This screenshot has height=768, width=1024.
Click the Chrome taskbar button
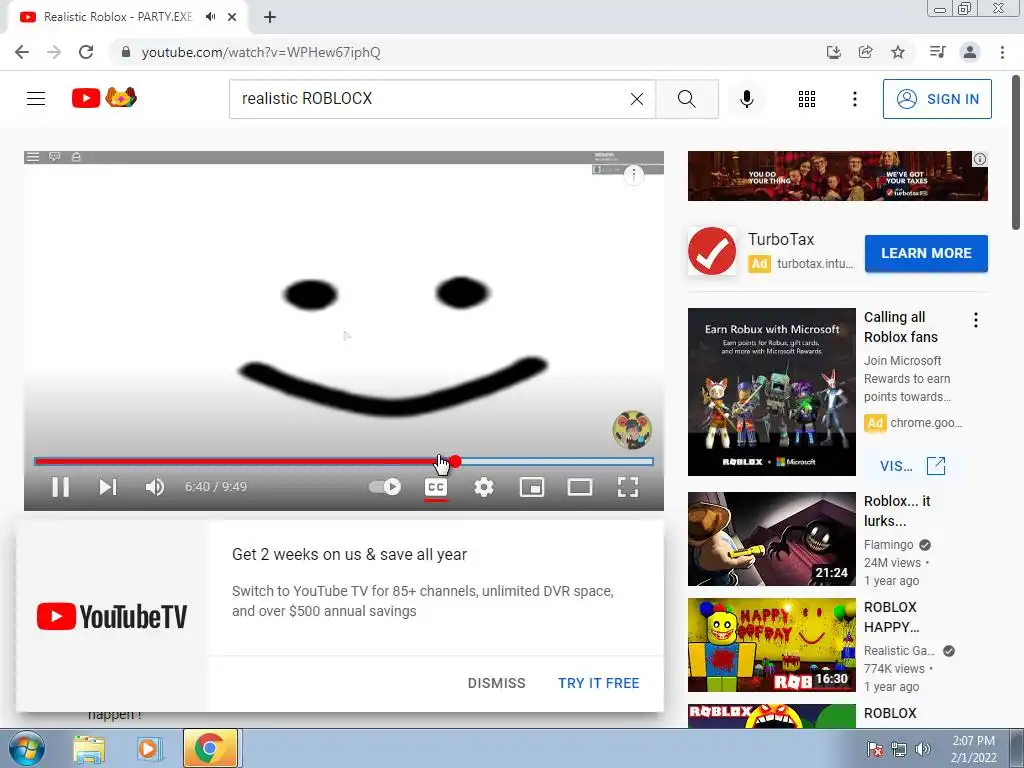[x=210, y=748]
